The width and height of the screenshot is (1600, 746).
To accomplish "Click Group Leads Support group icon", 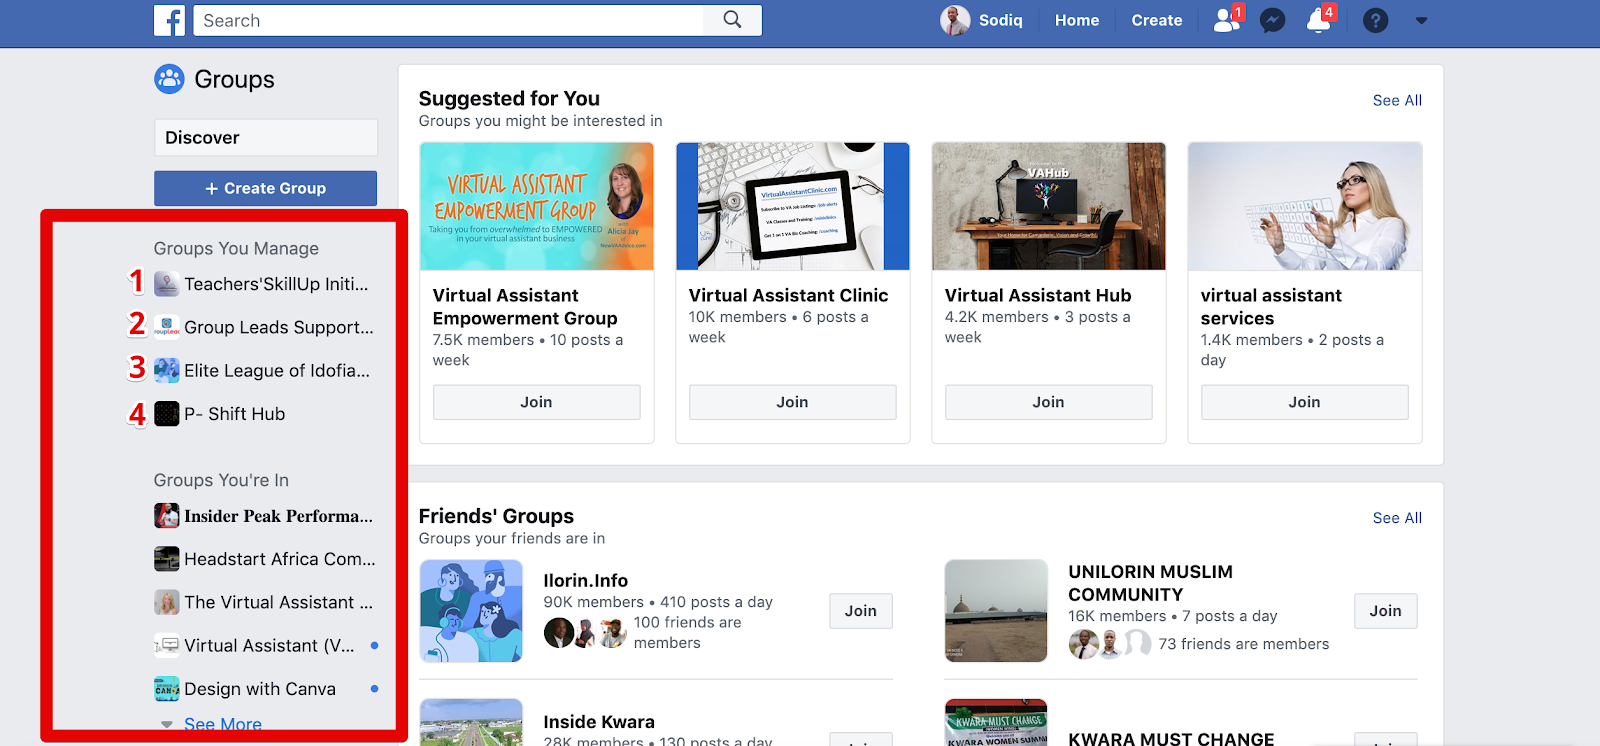I will coord(167,327).
